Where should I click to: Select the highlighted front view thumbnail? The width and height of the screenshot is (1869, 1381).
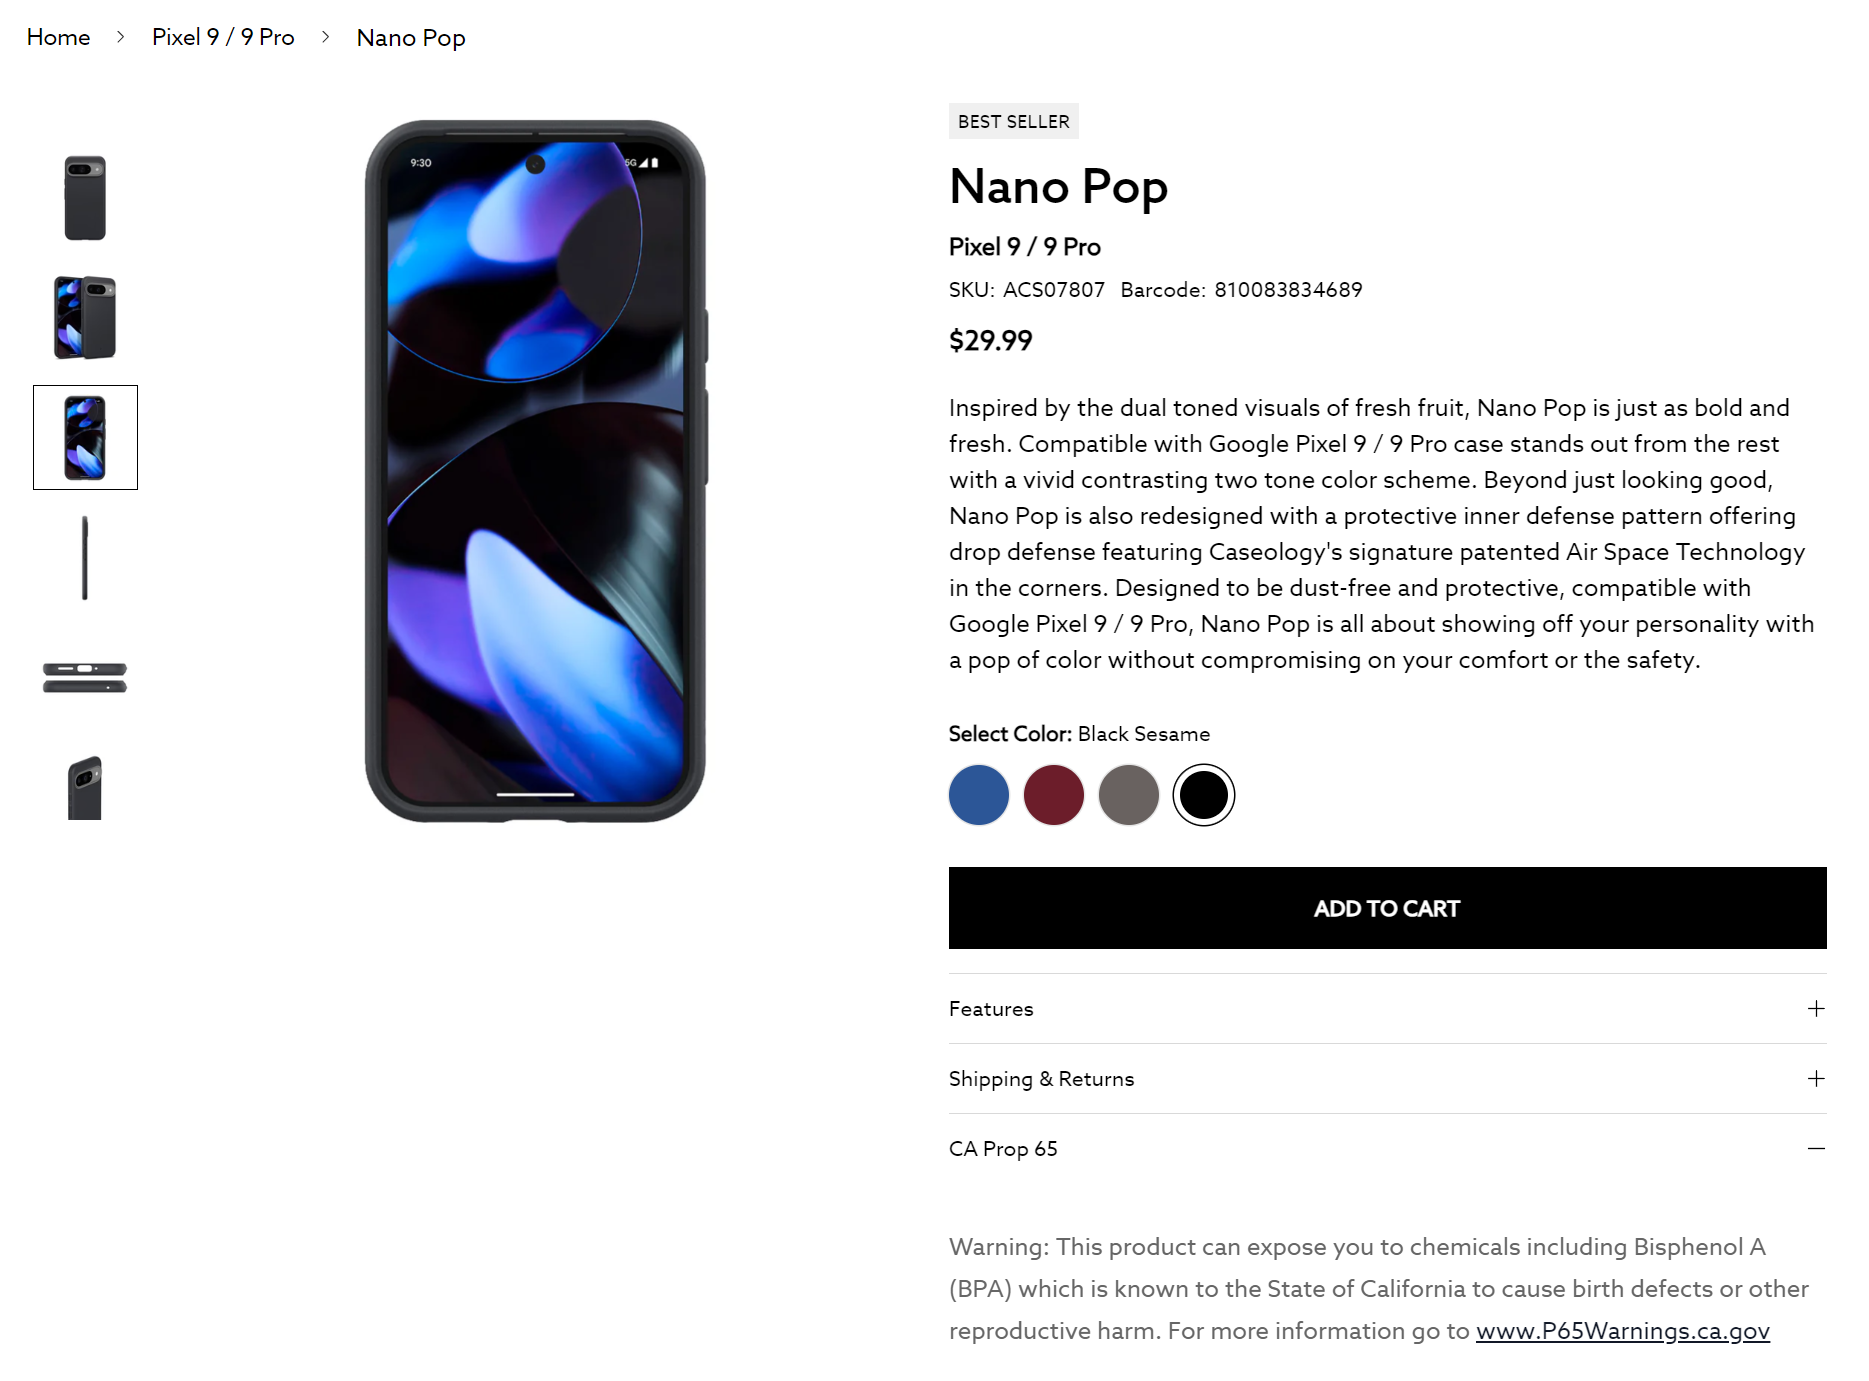tap(85, 437)
